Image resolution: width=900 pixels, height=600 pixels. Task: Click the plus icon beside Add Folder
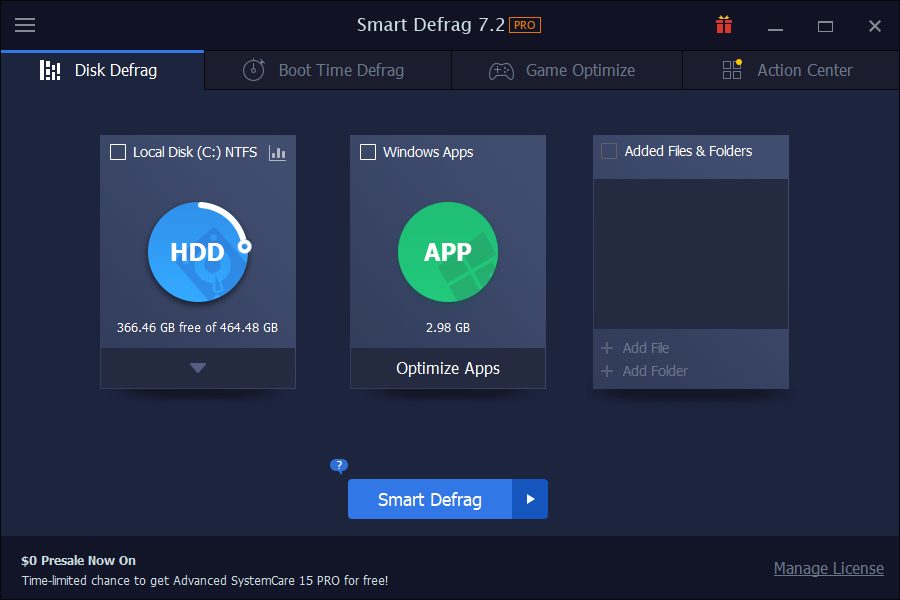point(607,371)
